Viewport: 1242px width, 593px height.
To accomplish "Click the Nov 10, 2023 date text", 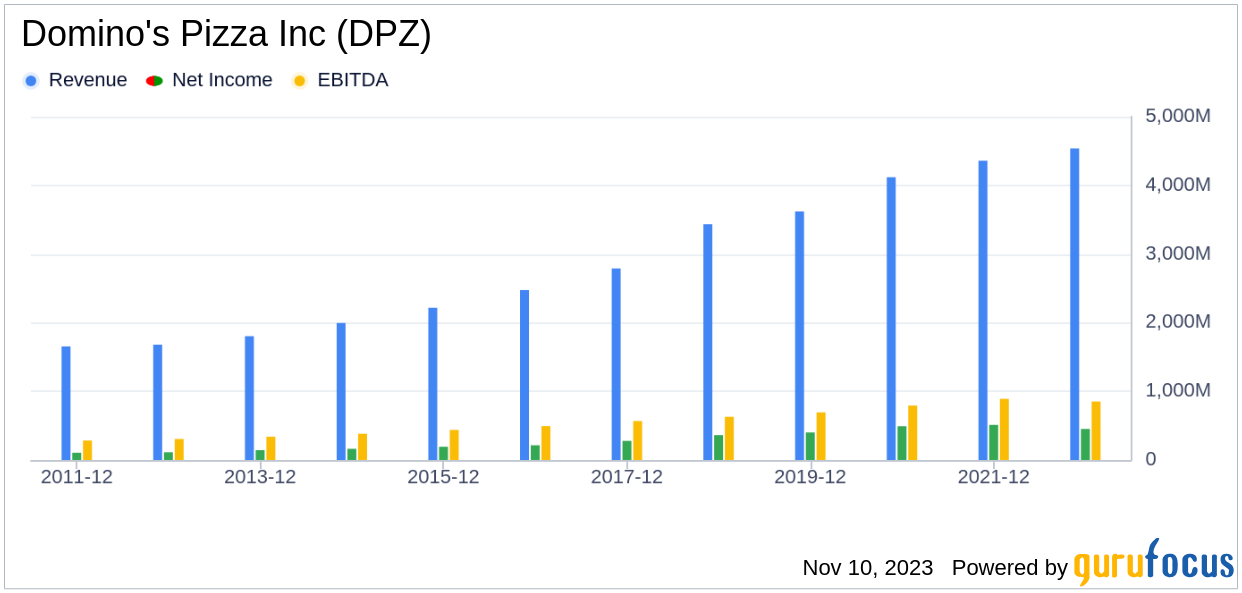I will [x=868, y=568].
